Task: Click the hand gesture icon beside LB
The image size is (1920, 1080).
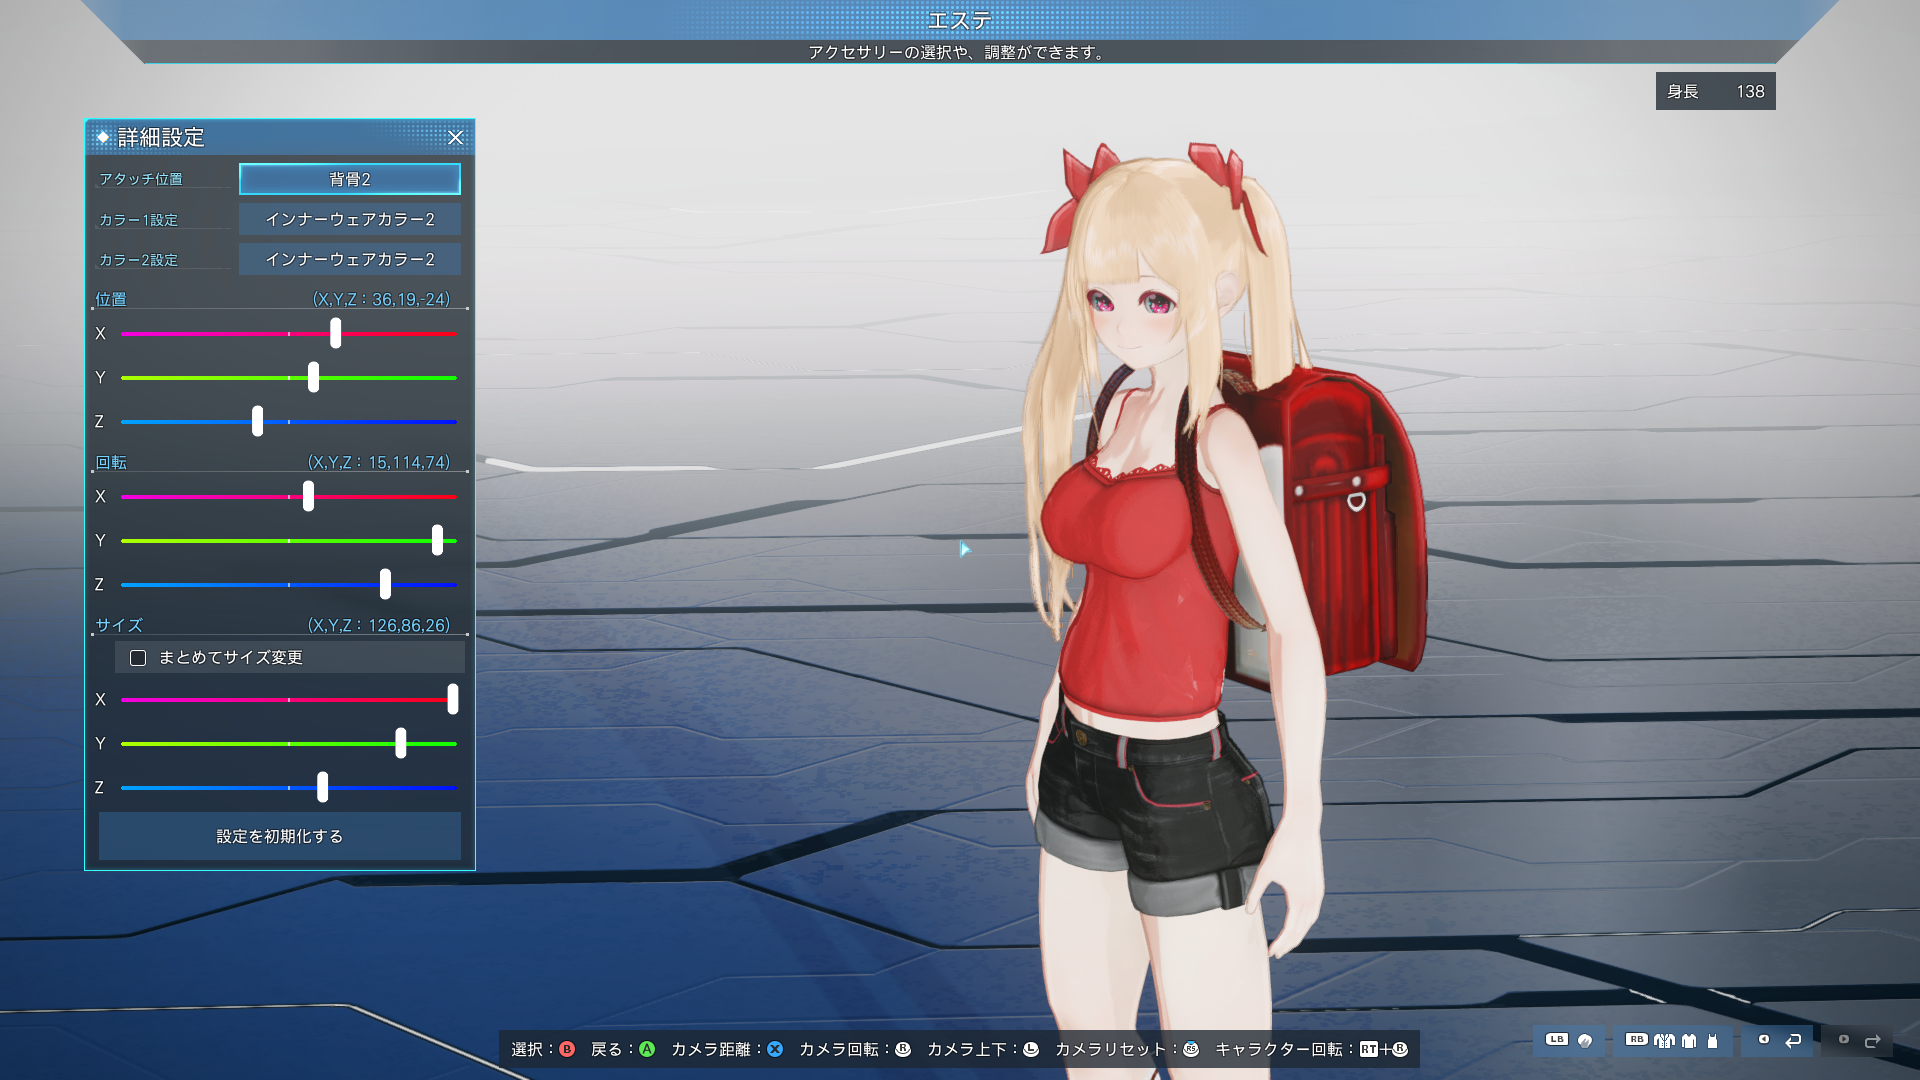Action: (x=1585, y=1041)
